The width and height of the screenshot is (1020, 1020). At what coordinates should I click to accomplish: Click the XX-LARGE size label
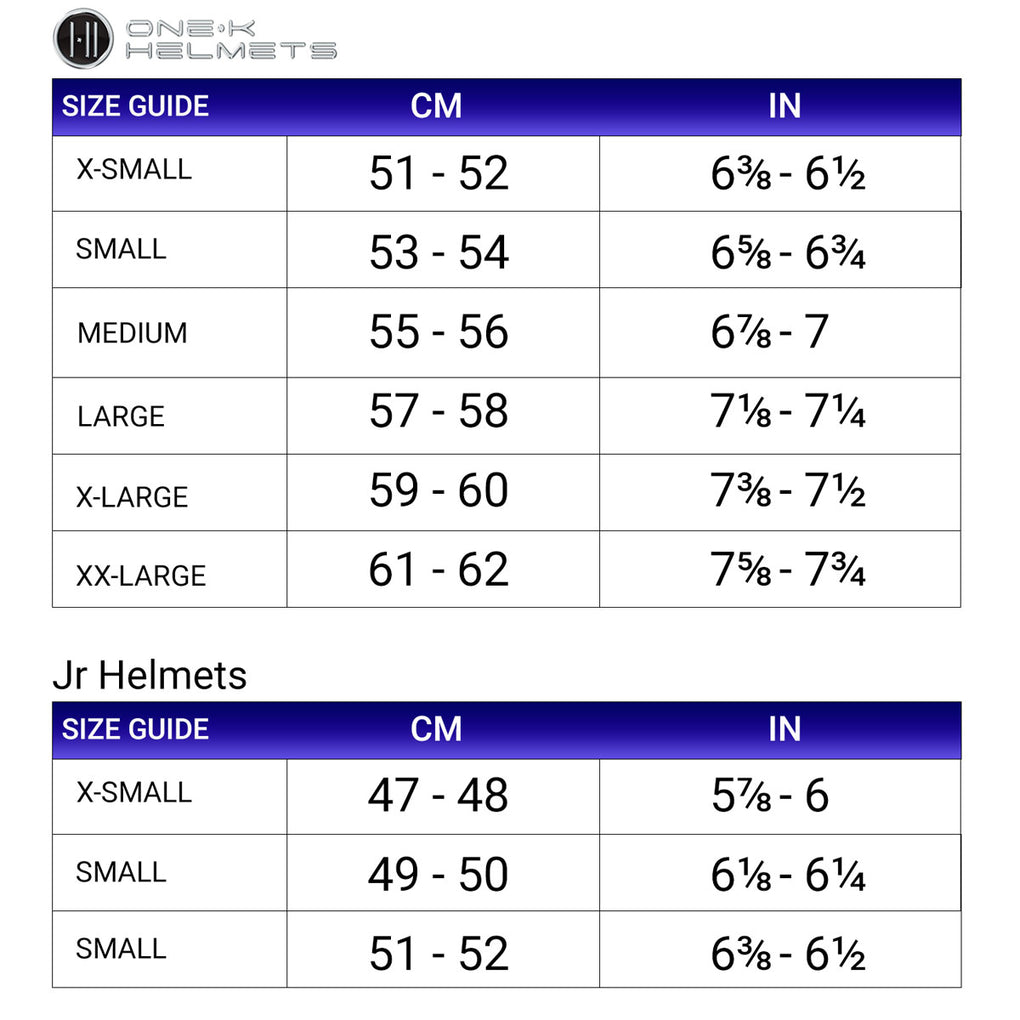pos(141,576)
